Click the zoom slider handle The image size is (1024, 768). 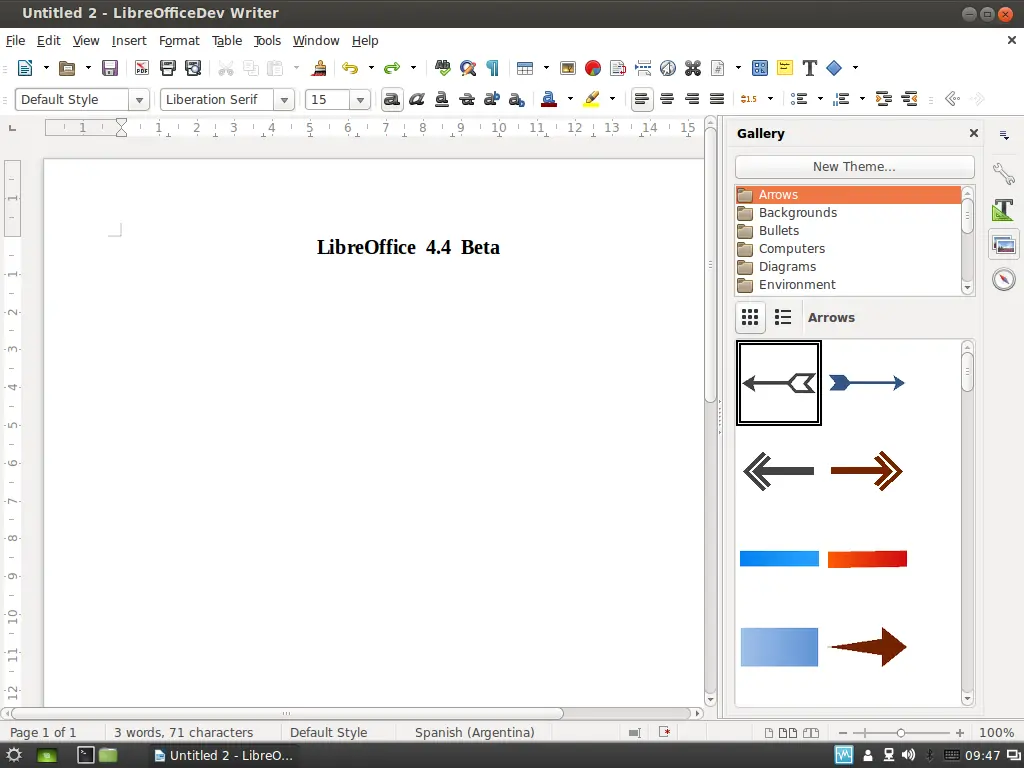[901, 733]
